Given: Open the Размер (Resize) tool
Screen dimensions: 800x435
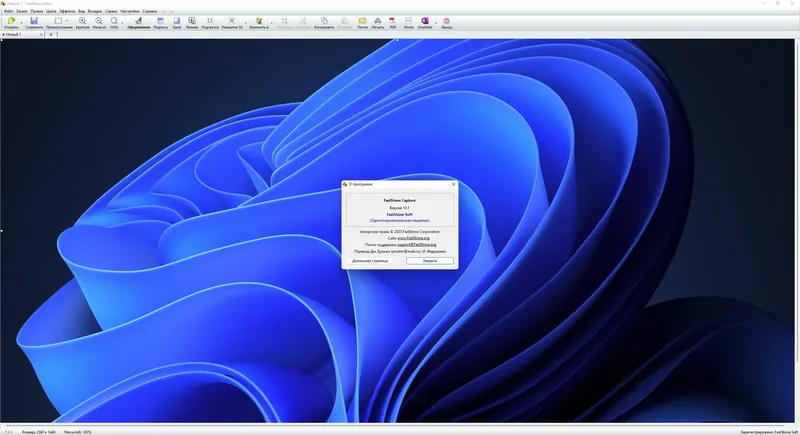Looking at the screenshot, I should tap(192, 21).
